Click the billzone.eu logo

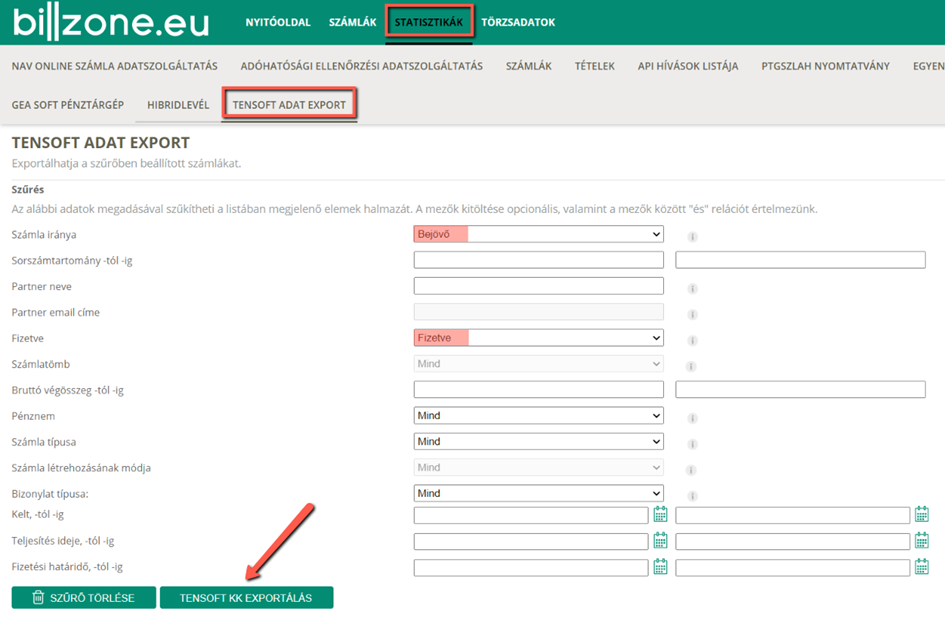(x=111, y=23)
